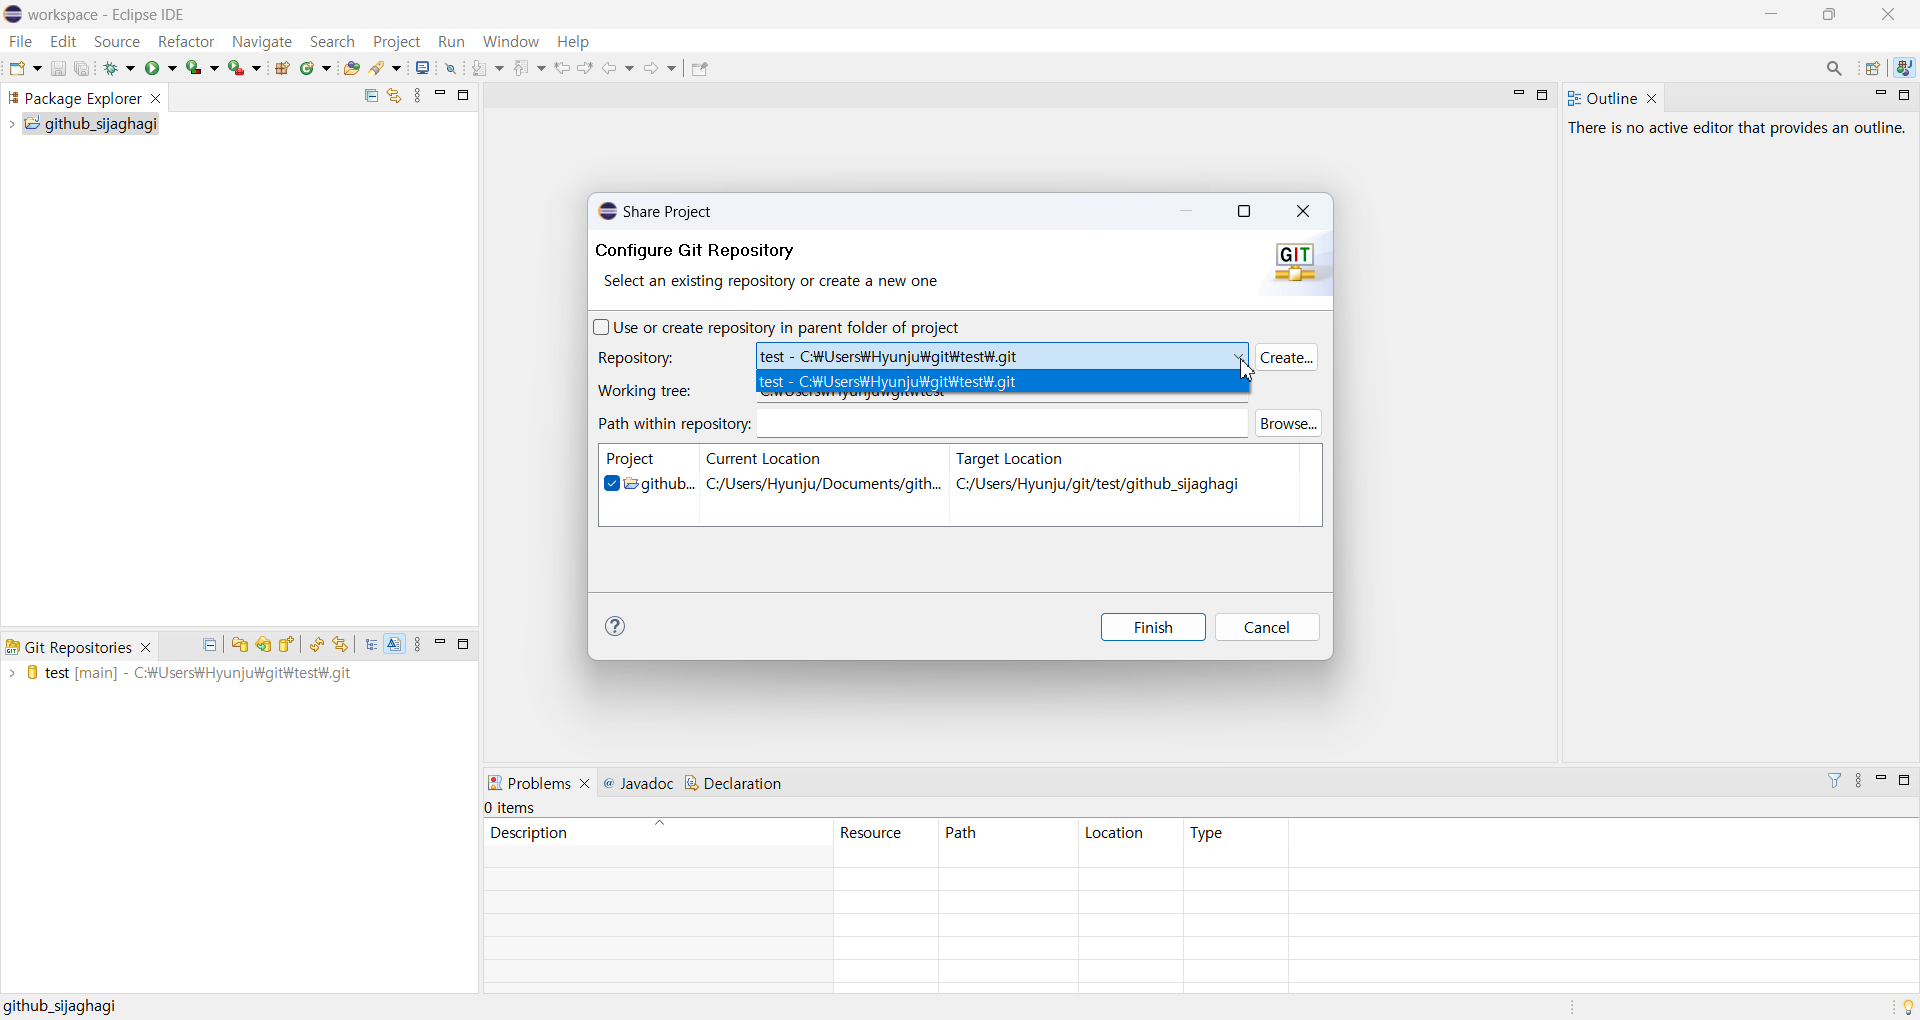
Task: Toggle Skip All Breakpoints icon
Action: point(452,68)
